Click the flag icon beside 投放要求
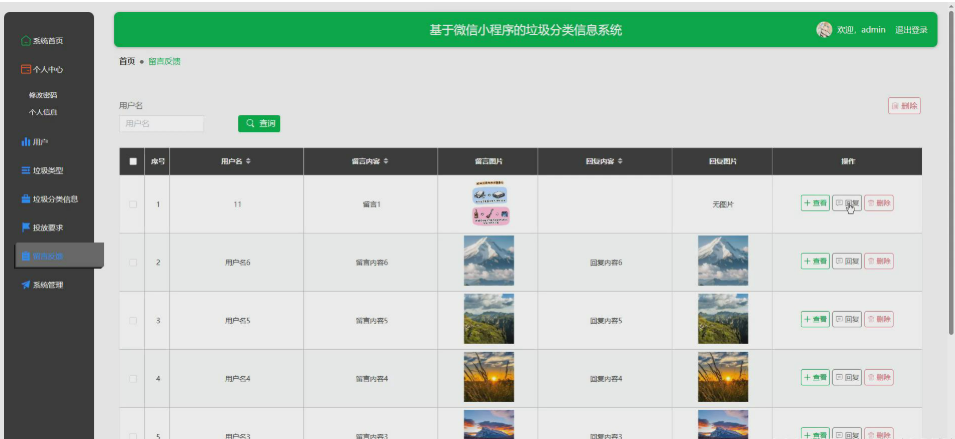The height and width of the screenshot is (439, 955). point(26,228)
